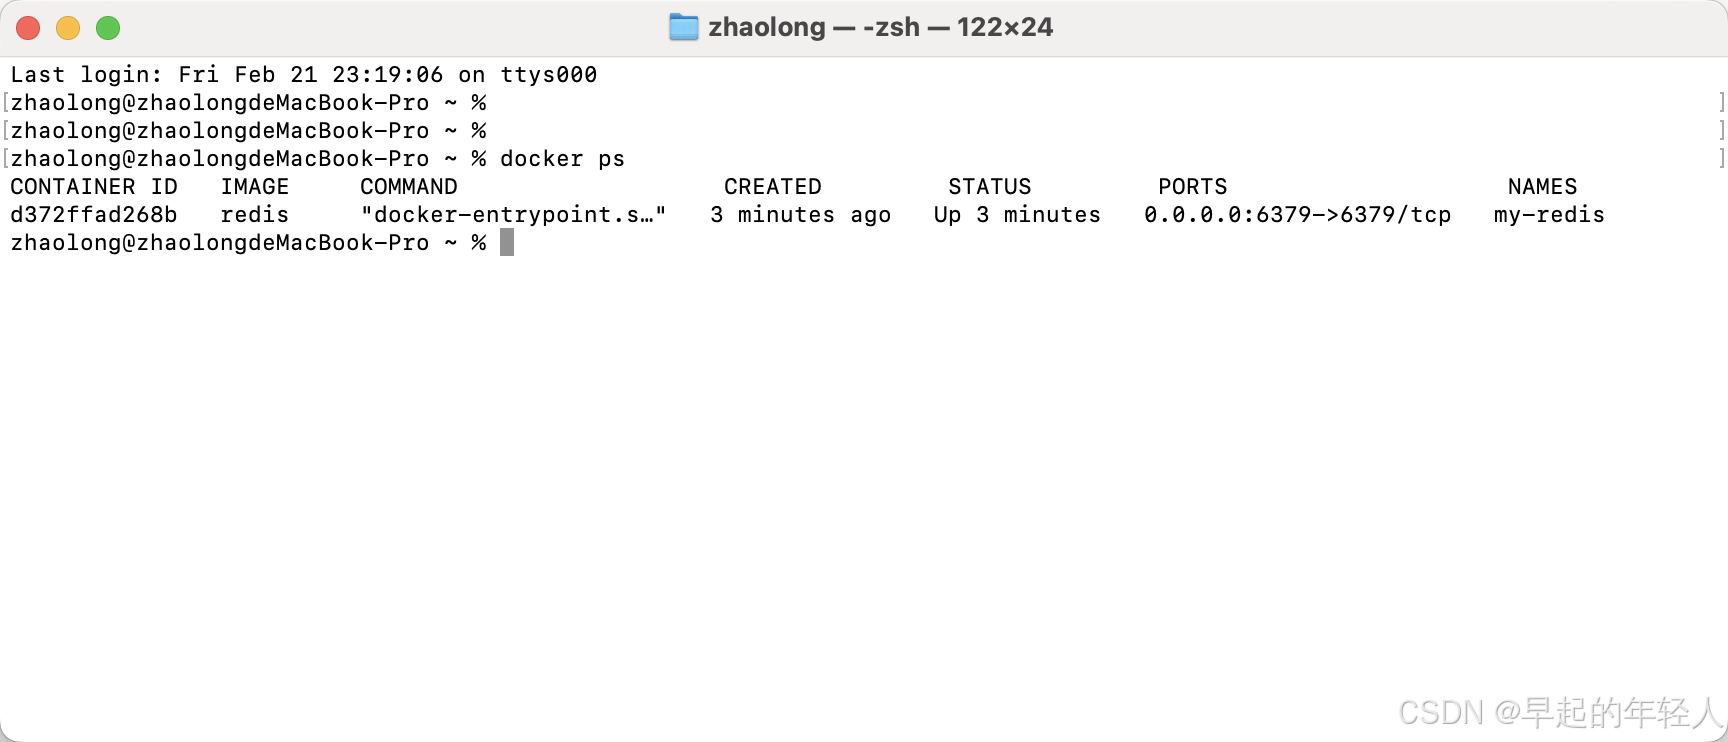Click the redis image name
Image resolution: width=1728 pixels, height=742 pixels.
[255, 214]
